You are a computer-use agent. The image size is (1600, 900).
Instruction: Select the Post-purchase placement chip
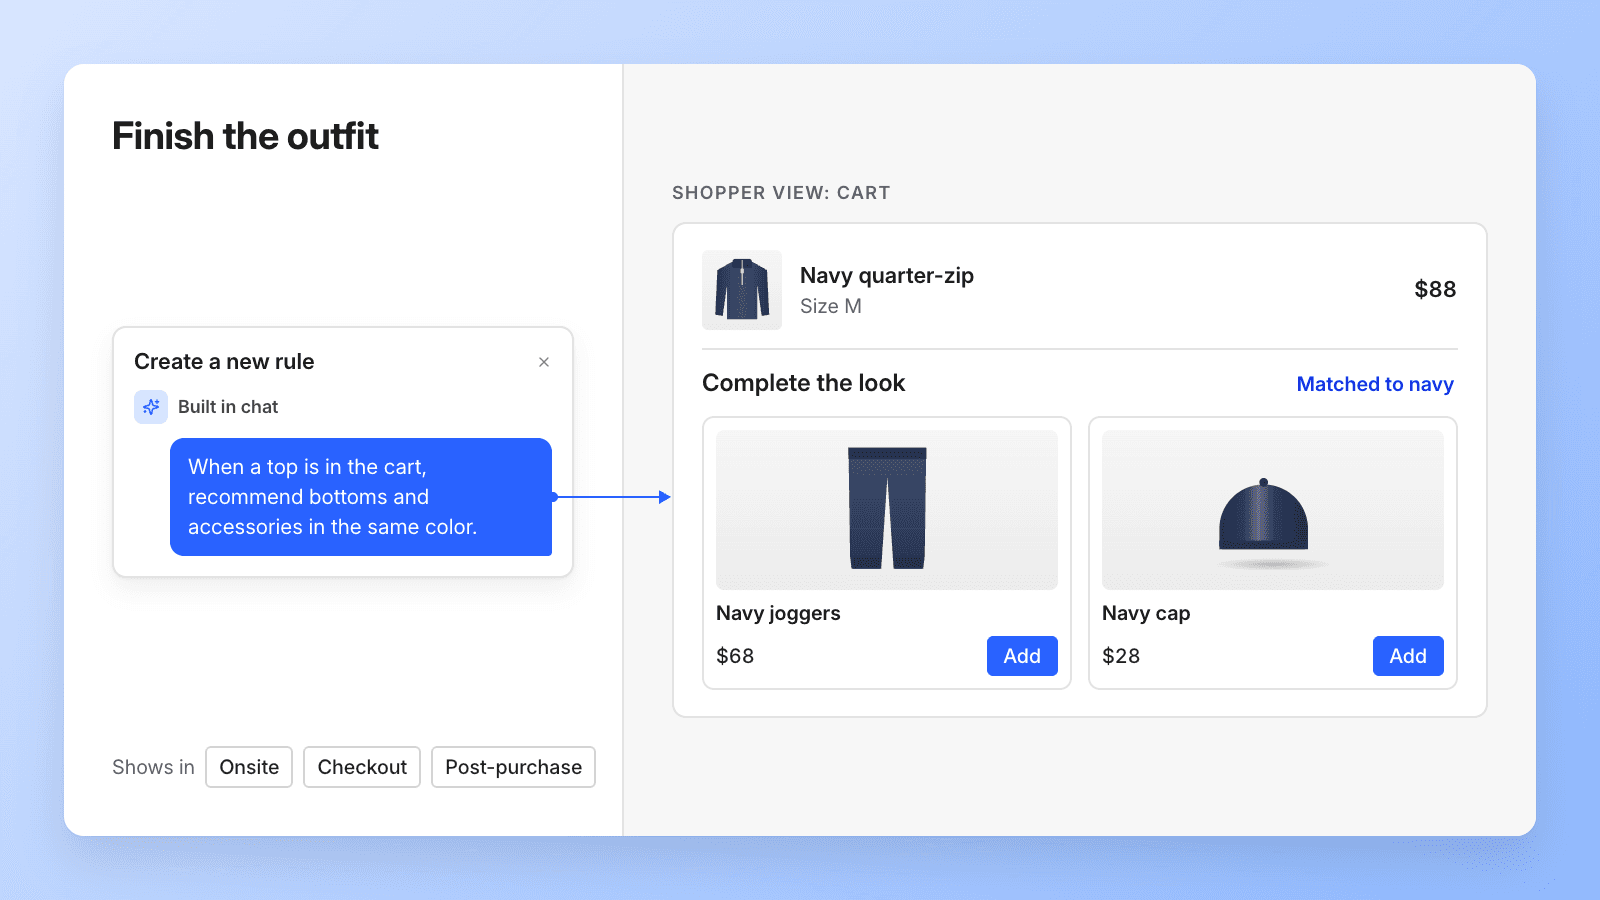click(513, 767)
